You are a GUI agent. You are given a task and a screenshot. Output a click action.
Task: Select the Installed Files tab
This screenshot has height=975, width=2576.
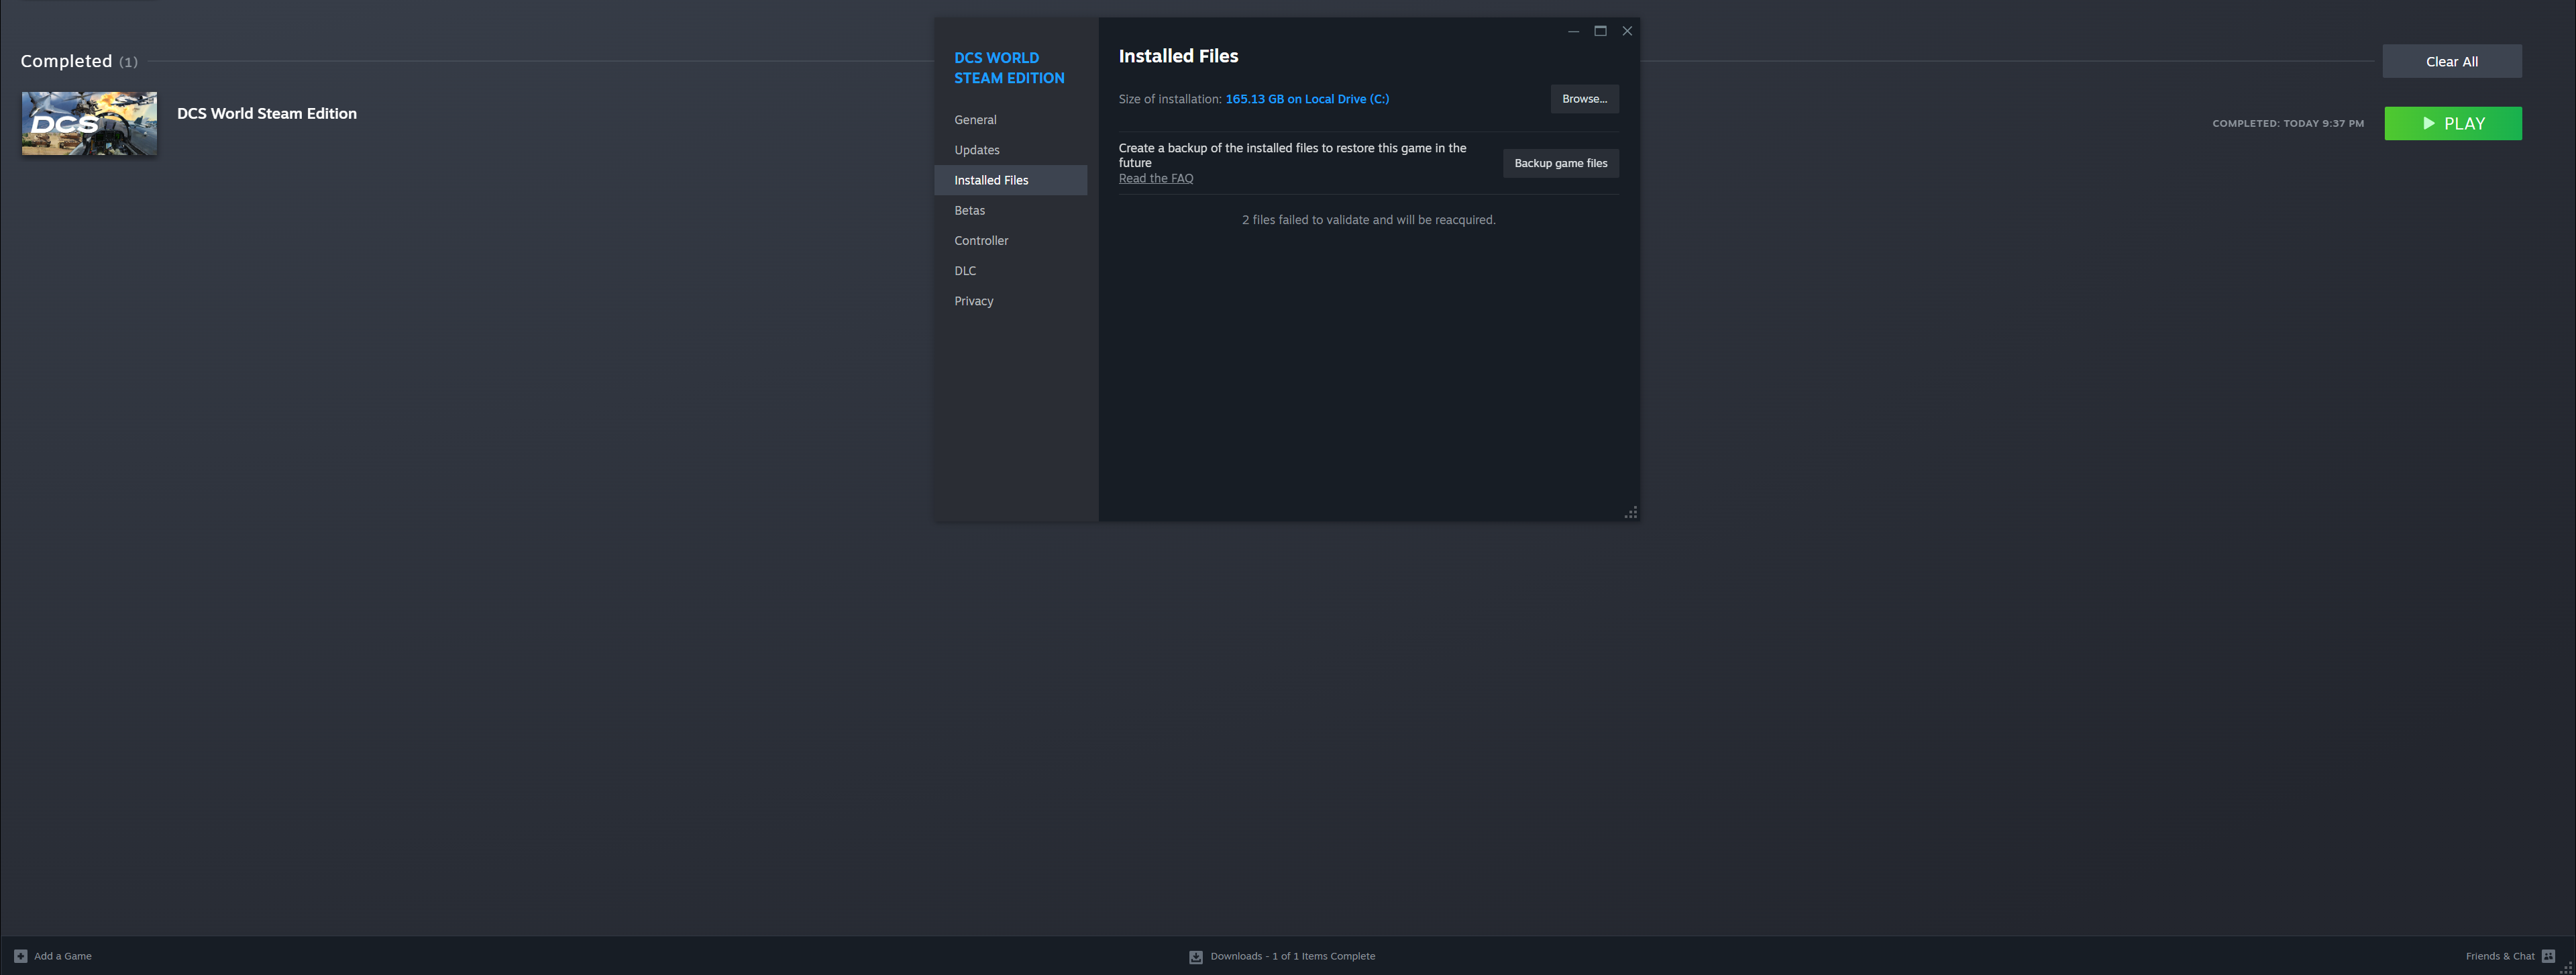click(1010, 180)
